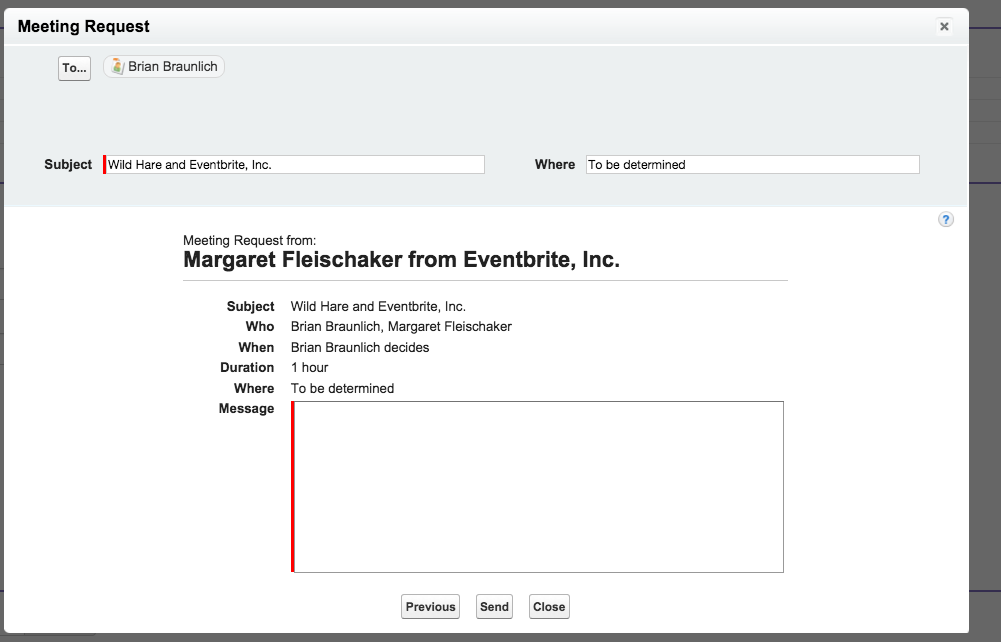Click the contact icon beside Brian Braunlich
Image resolution: width=1001 pixels, height=642 pixels.
pyautogui.click(x=117, y=67)
